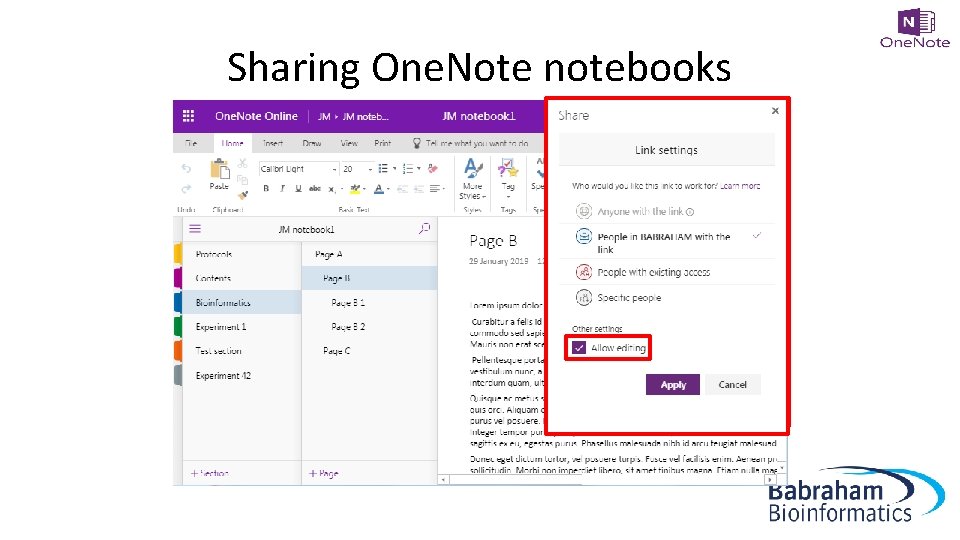Switch to the Home tab
Image resolution: width=960 pixels, height=540 pixels.
pyautogui.click(x=232, y=143)
